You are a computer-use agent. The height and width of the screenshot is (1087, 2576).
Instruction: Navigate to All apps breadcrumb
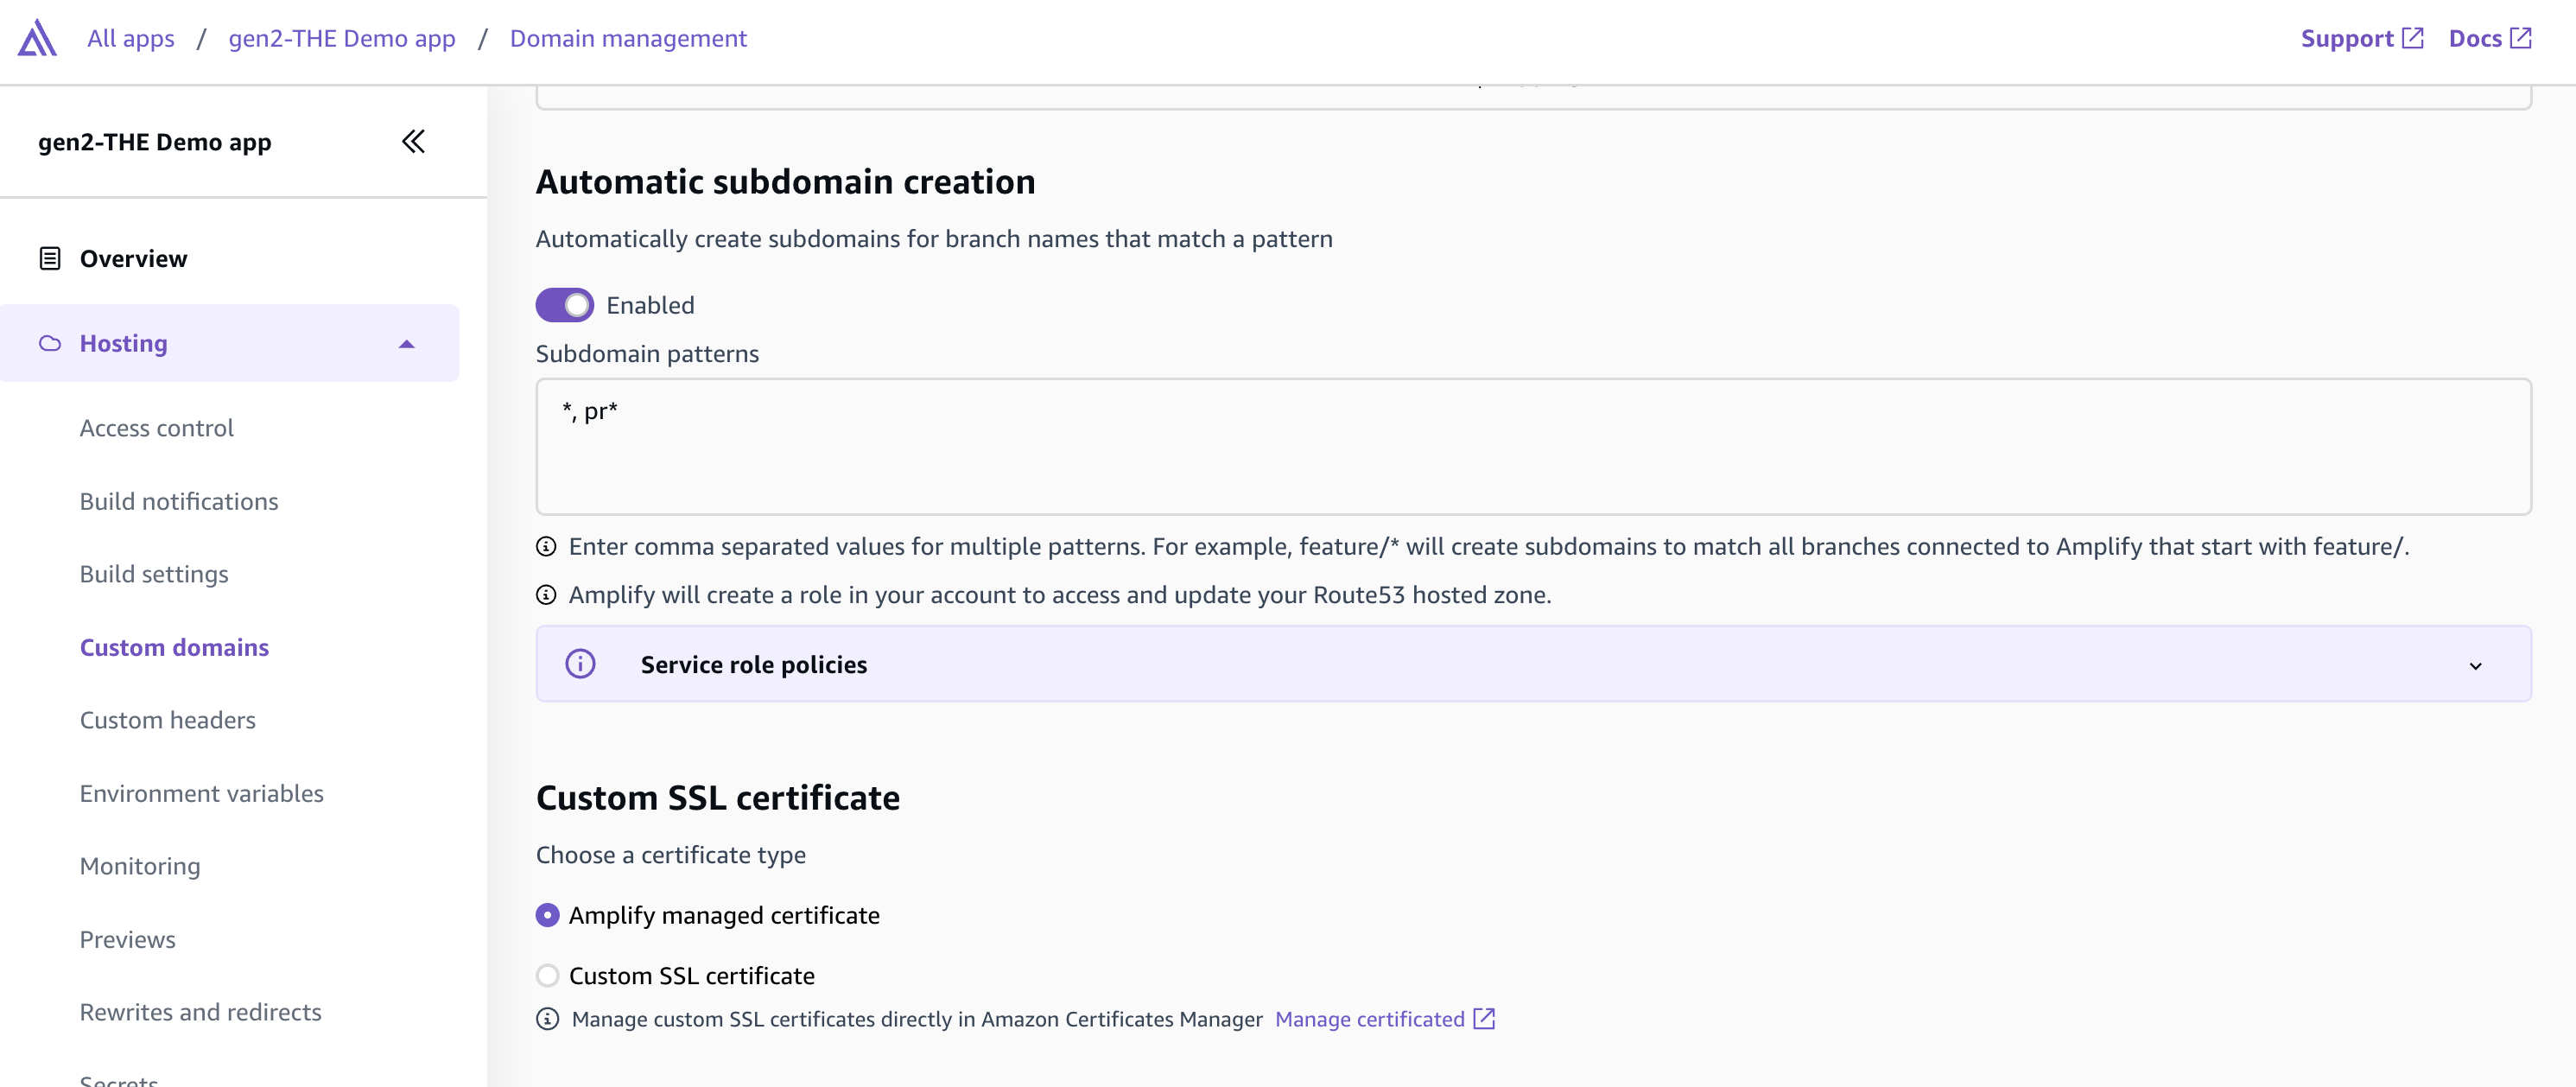[x=130, y=38]
